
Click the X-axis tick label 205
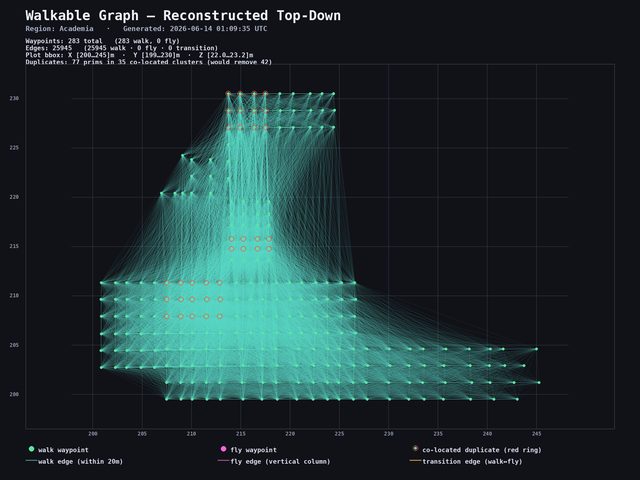(x=142, y=434)
